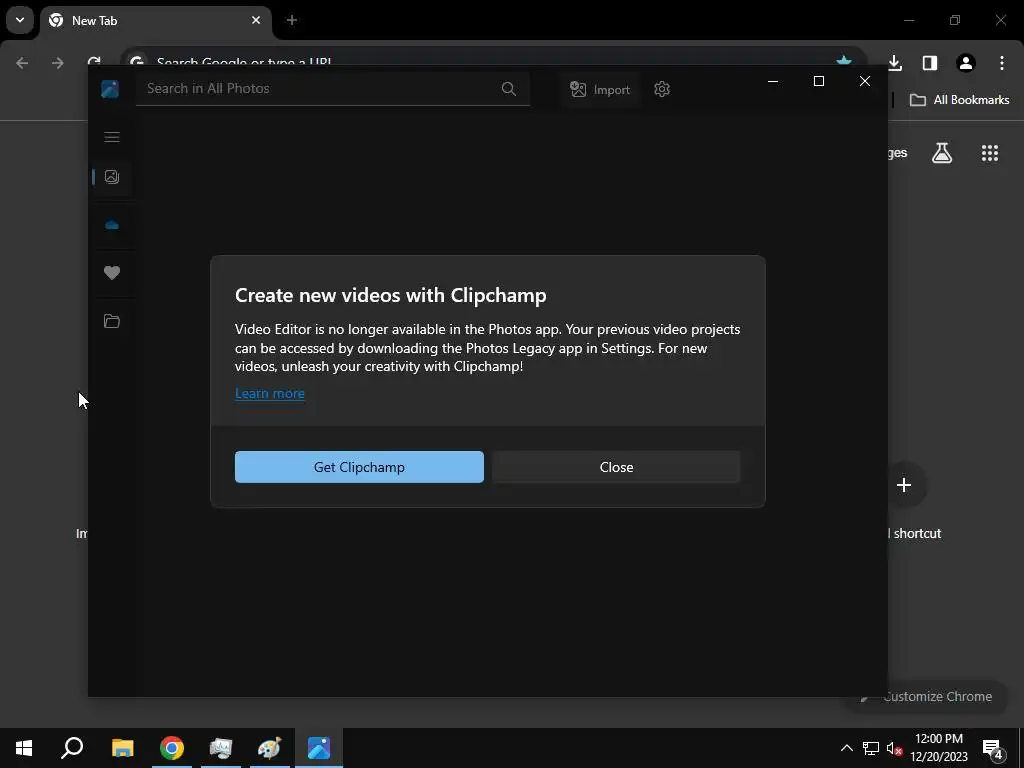The image size is (1024, 768).
Task: Open All Bookmarks folder in Chrome
Action: coord(959,100)
